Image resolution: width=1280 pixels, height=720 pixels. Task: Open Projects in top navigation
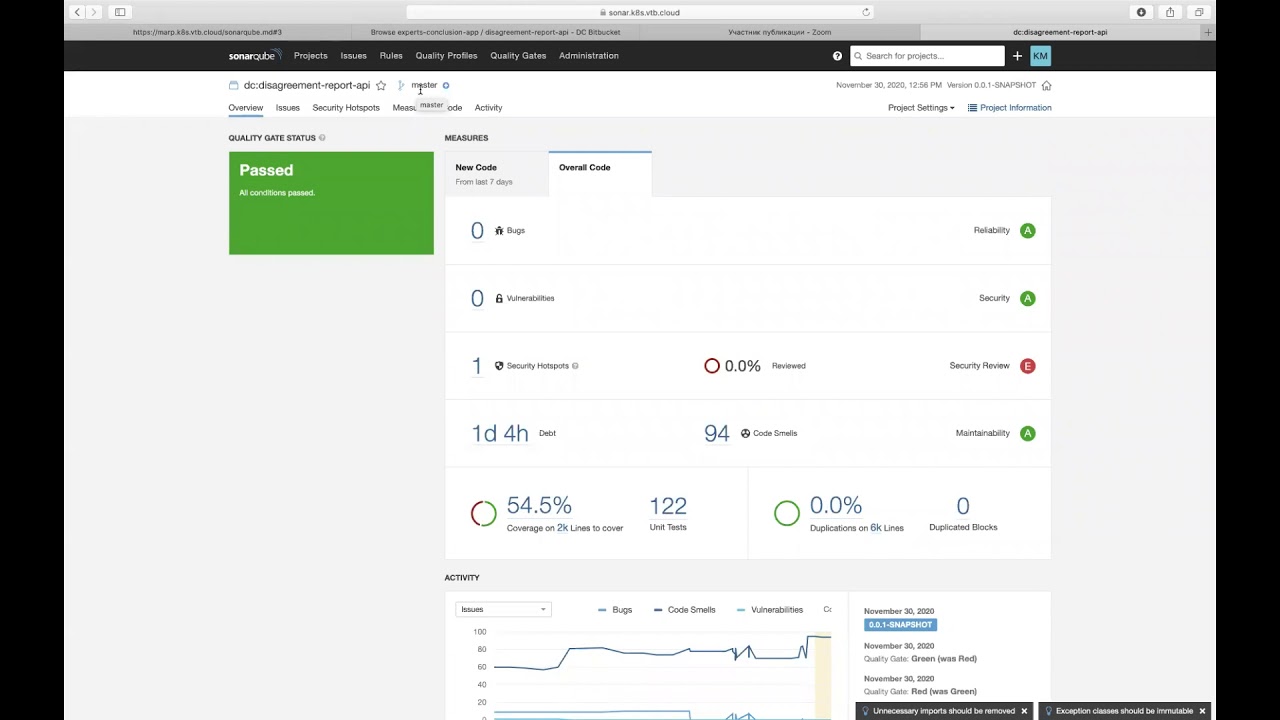click(310, 56)
